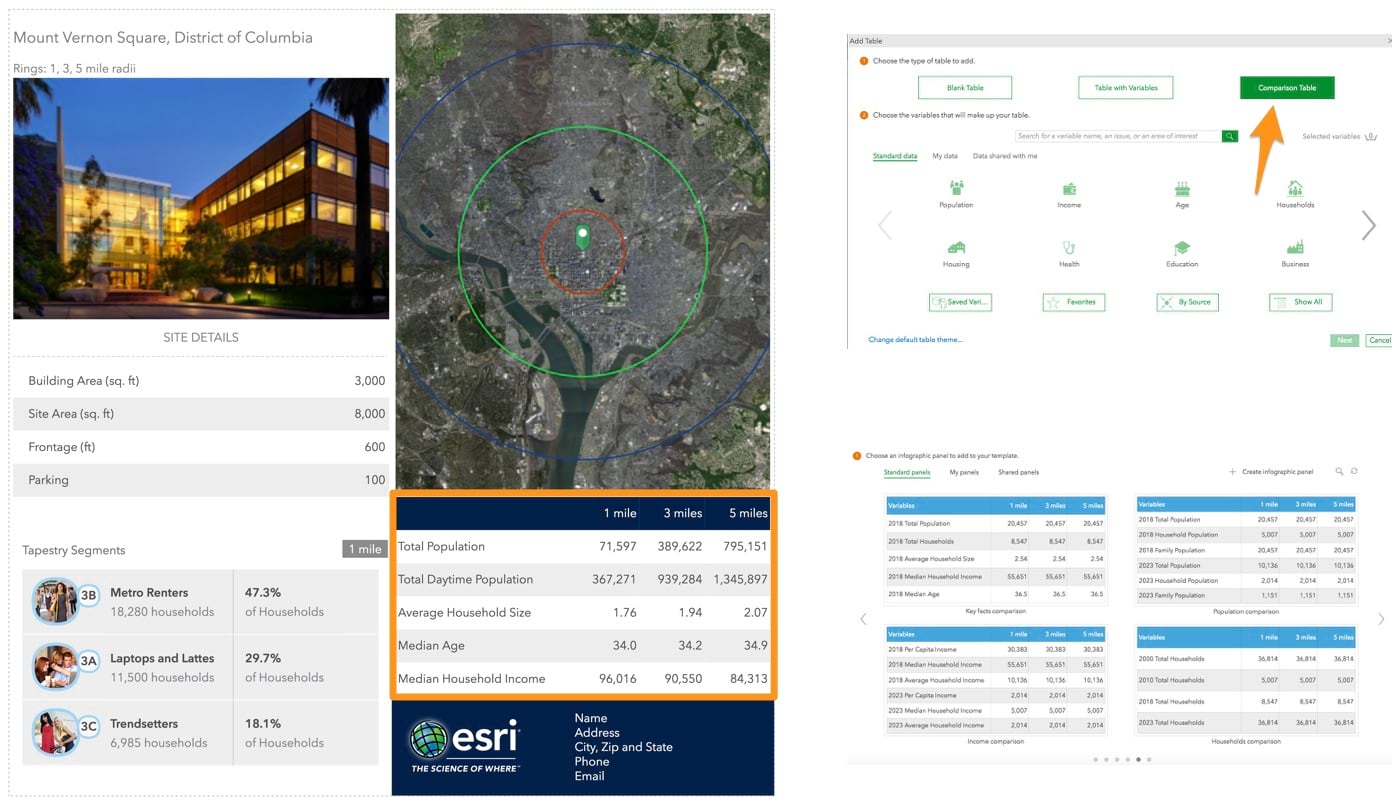1392x804 pixels.
Task: Click the "SITE DETAILS" heading
Action: point(201,338)
